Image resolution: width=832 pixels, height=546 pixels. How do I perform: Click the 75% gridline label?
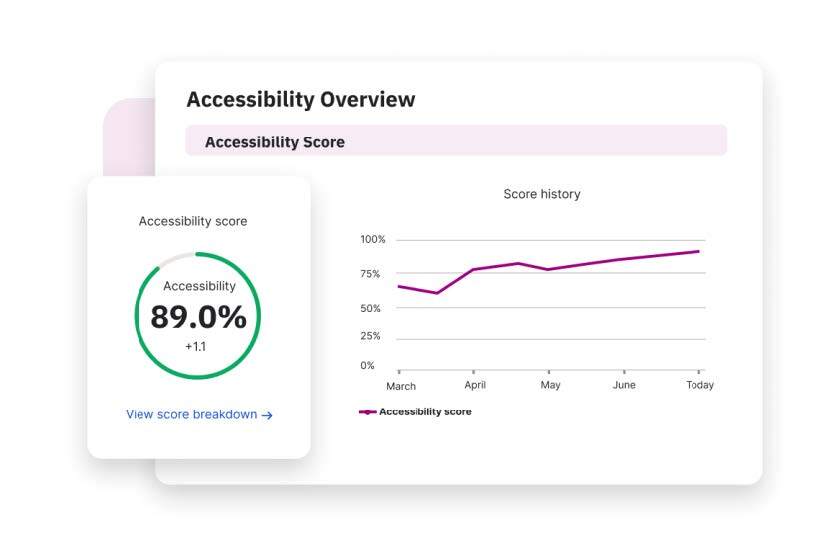coord(370,274)
